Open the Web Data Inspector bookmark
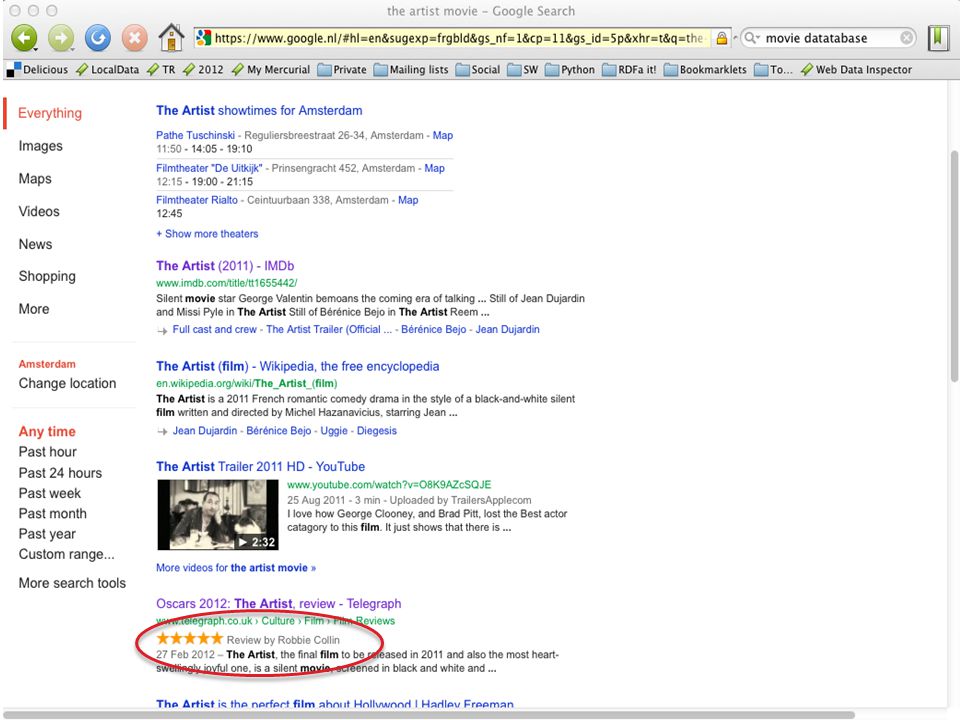Screen dimensions: 960x720 coord(857,70)
